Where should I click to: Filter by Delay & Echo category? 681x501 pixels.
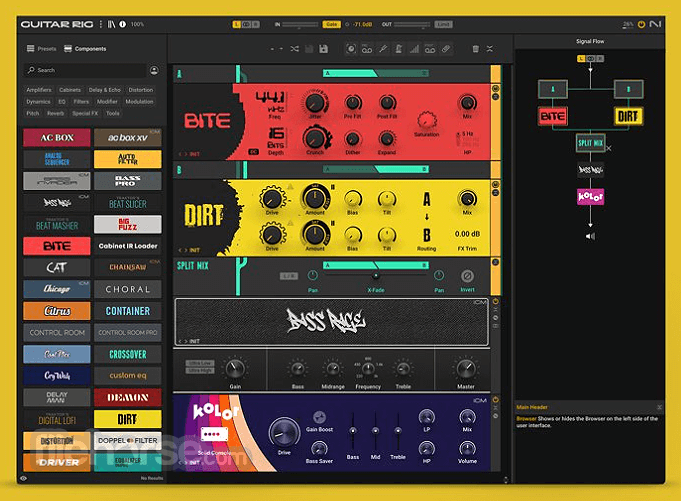(105, 90)
